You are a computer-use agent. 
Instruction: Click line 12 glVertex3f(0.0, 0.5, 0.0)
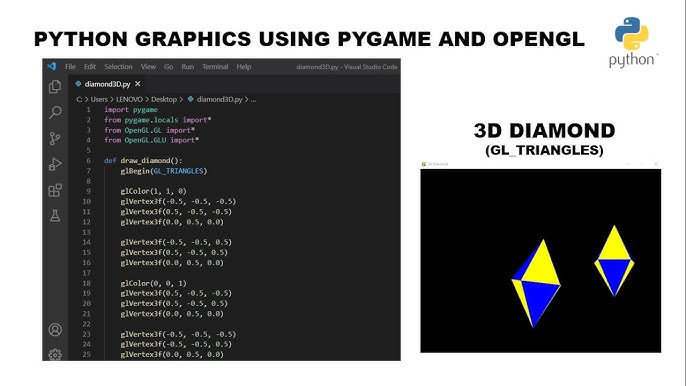coord(172,222)
